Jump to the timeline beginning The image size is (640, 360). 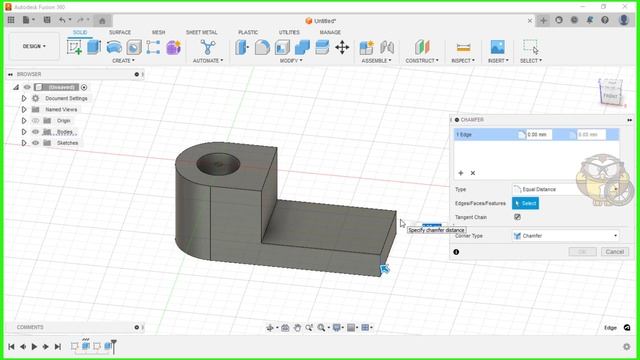point(11,347)
